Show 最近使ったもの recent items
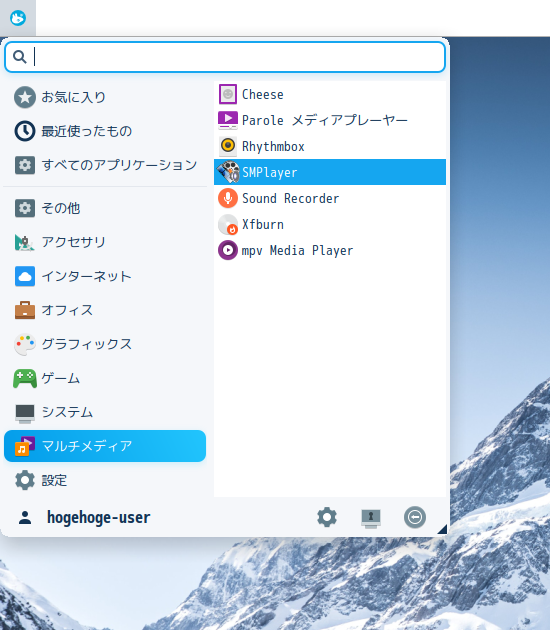 [x=105, y=131]
